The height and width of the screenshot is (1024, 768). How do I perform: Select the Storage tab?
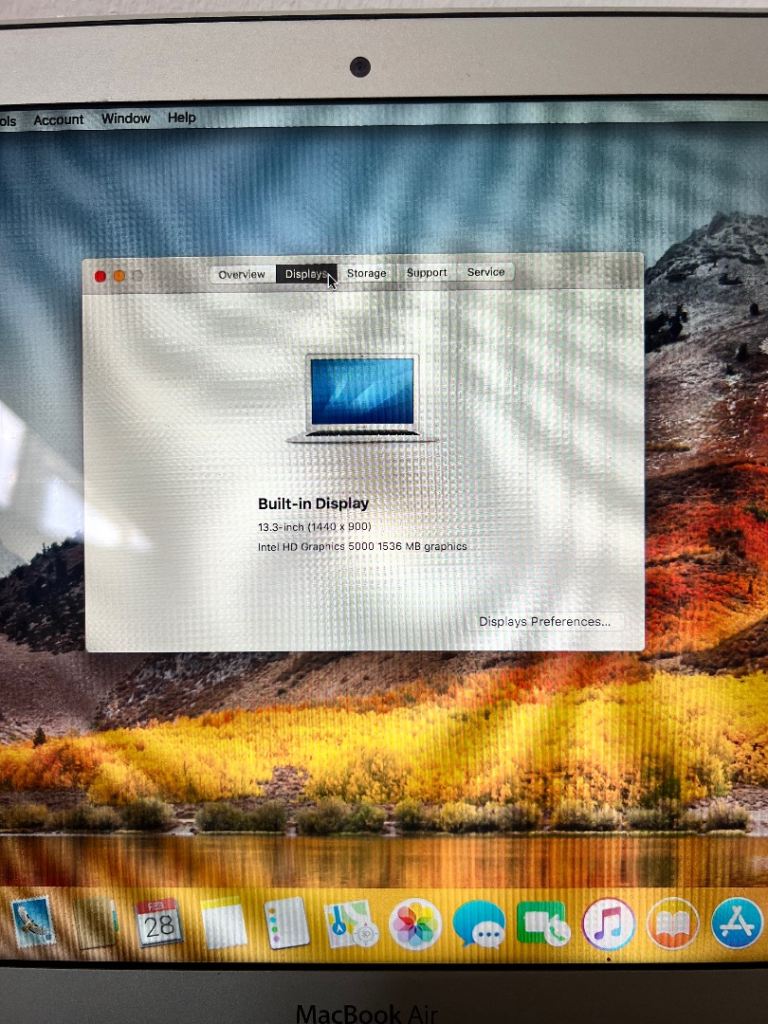[x=366, y=273]
